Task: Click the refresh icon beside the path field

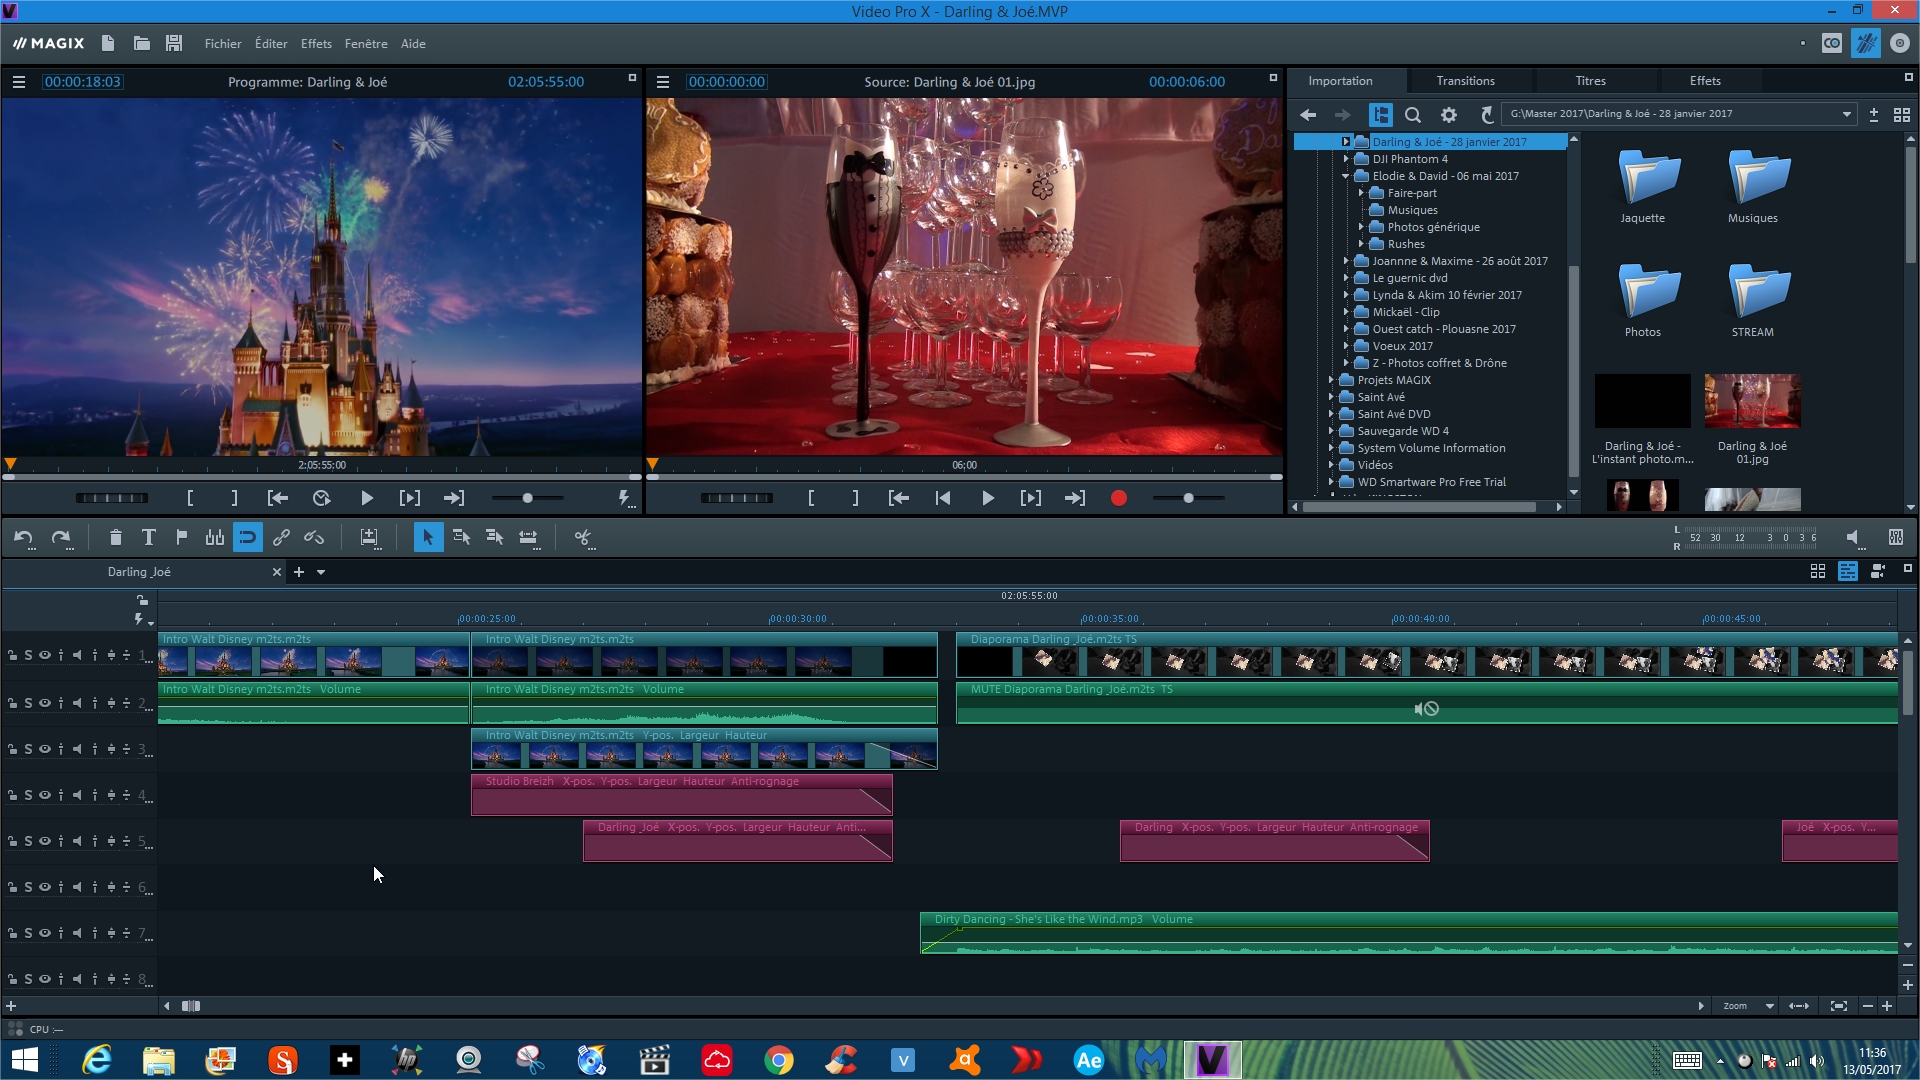Action: (1487, 115)
